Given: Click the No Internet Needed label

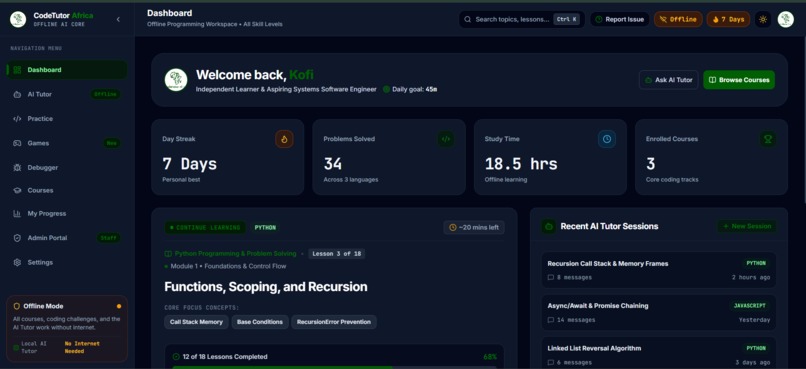Looking at the screenshot, I should (82, 347).
